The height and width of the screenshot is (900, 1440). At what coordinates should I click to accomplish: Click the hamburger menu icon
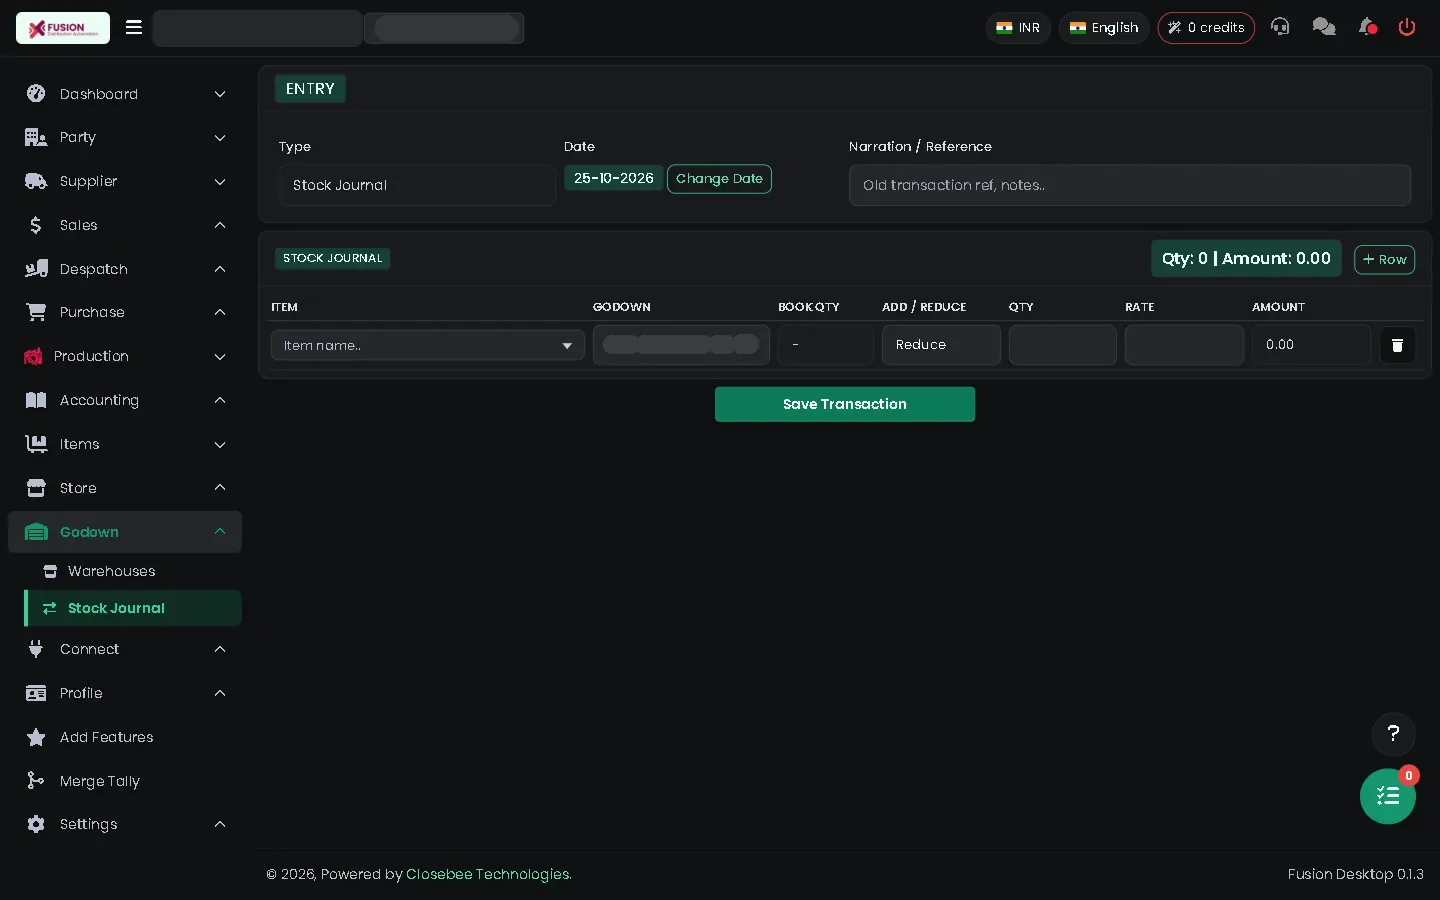tap(134, 27)
